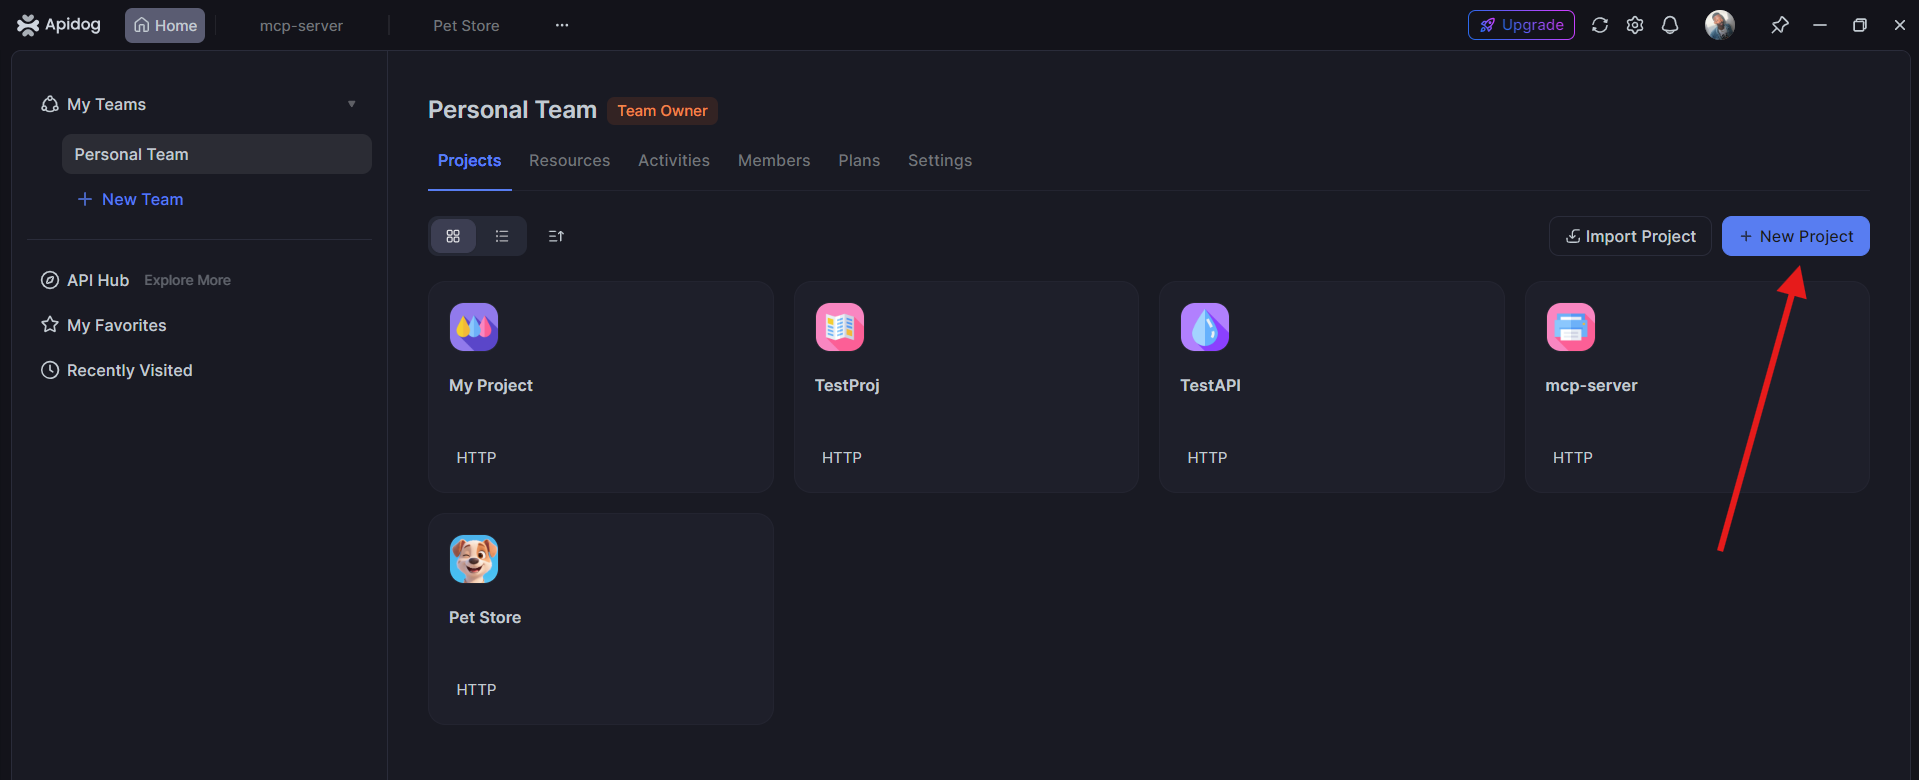
Task: Open My Favorites
Action: 117,325
